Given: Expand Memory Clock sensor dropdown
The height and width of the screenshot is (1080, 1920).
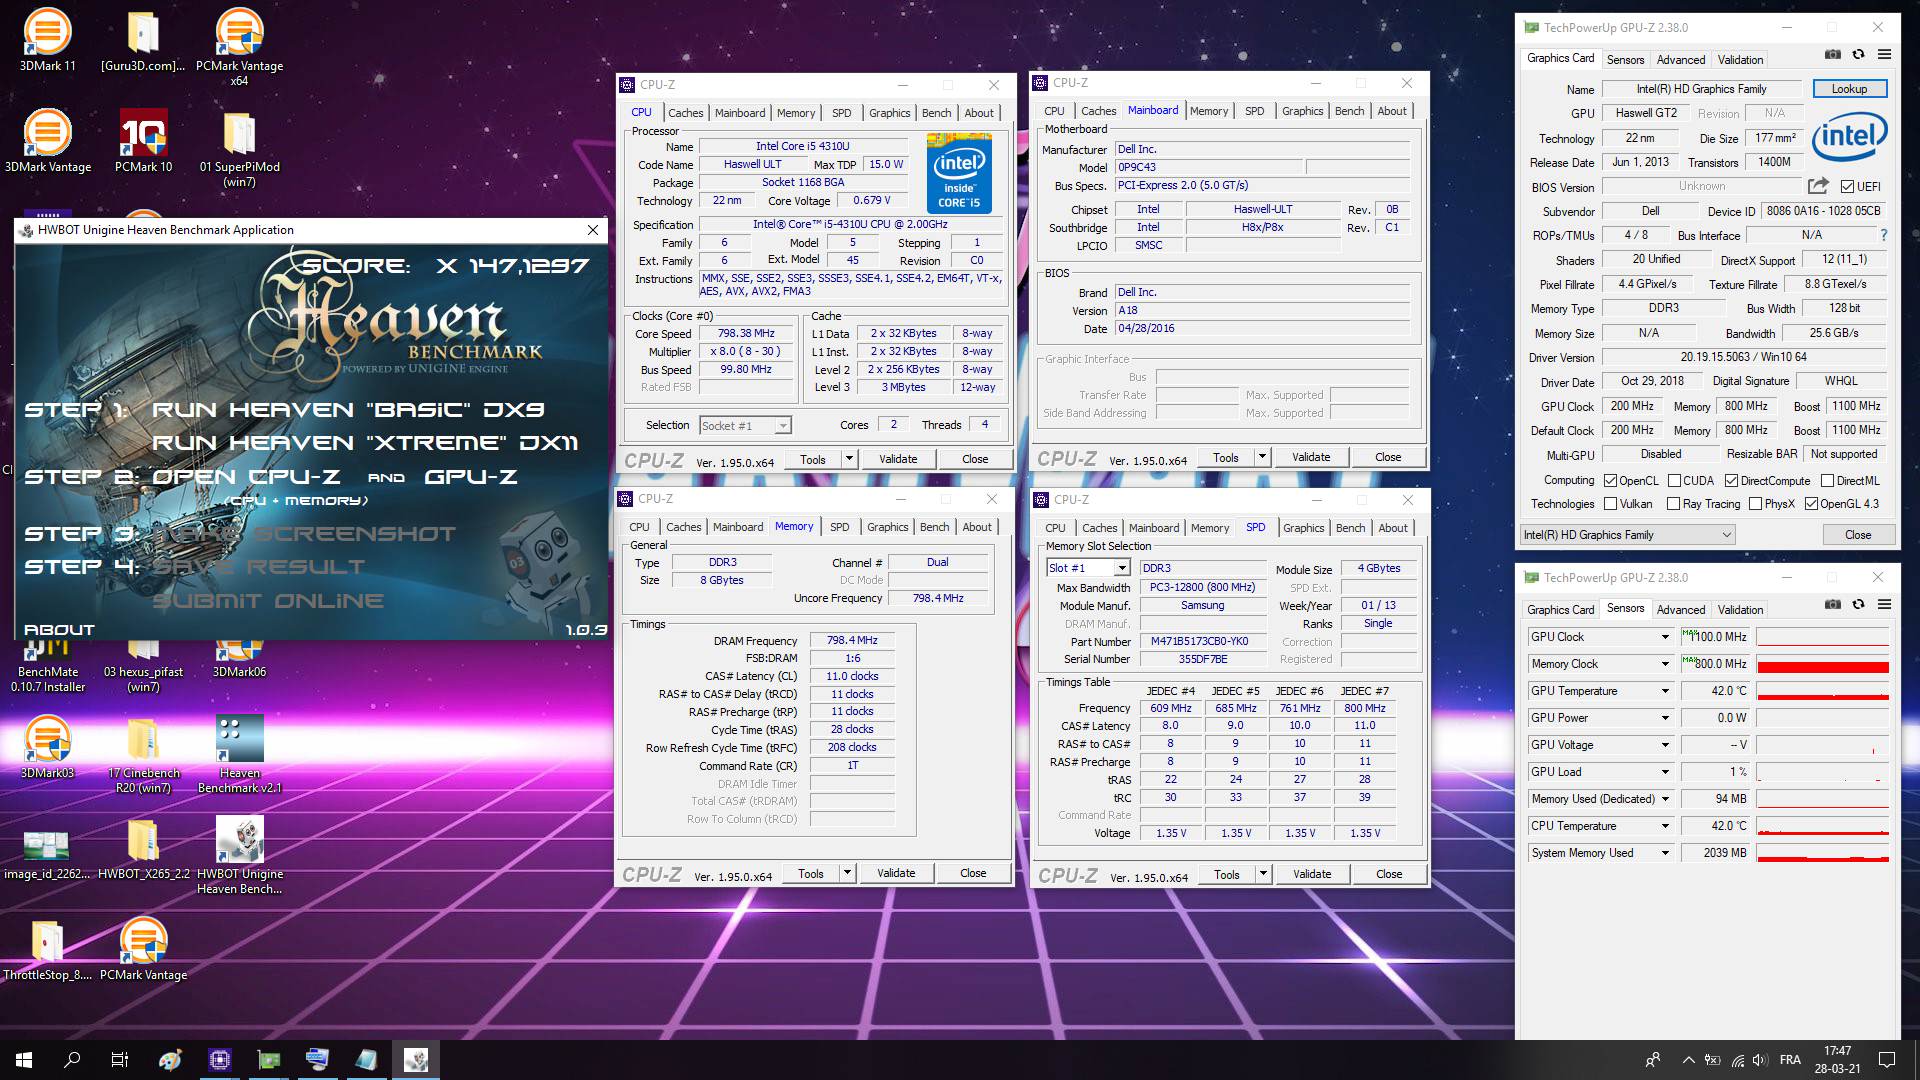Looking at the screenshot, I should pyautogui.click(x=1665, y=664).
